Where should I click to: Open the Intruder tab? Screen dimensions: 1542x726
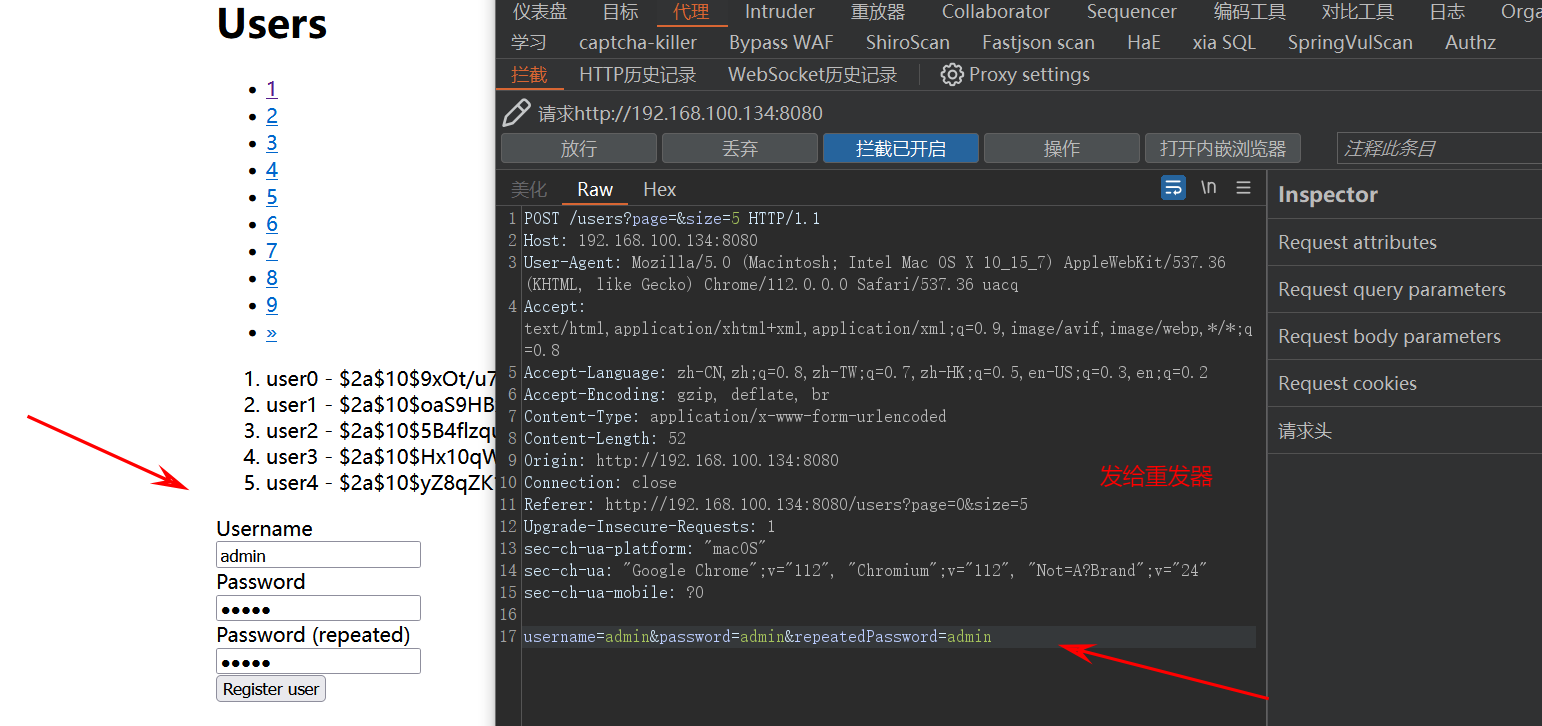[x=780, y=12]
